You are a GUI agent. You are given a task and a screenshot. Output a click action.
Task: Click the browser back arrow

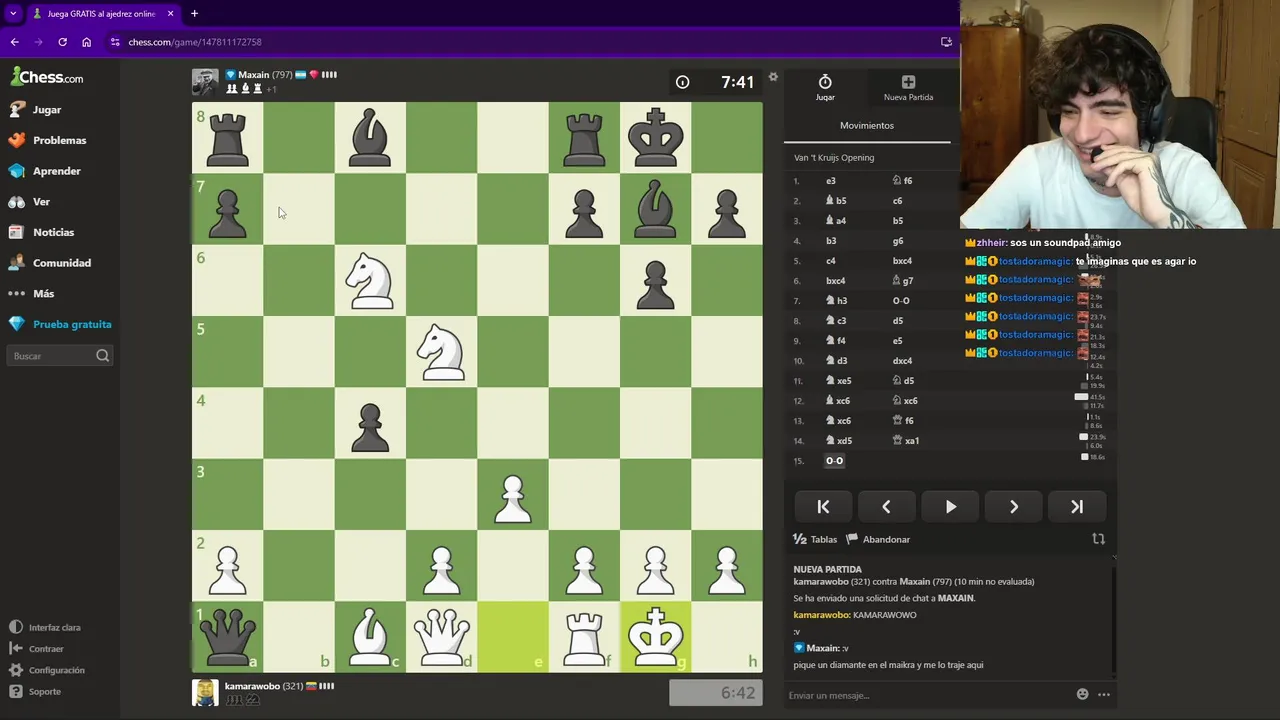(x=14, y=42)
